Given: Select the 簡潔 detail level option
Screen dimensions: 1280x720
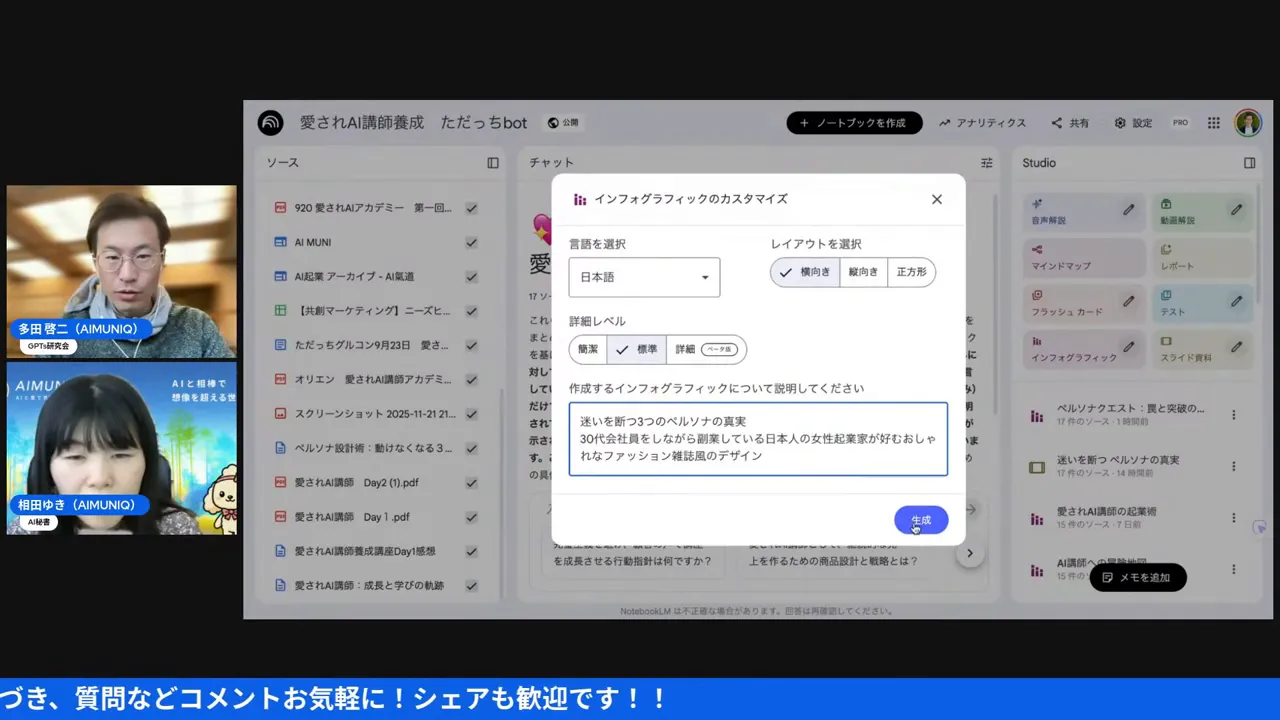Looking at the screenshot, I should click(587, 348).
